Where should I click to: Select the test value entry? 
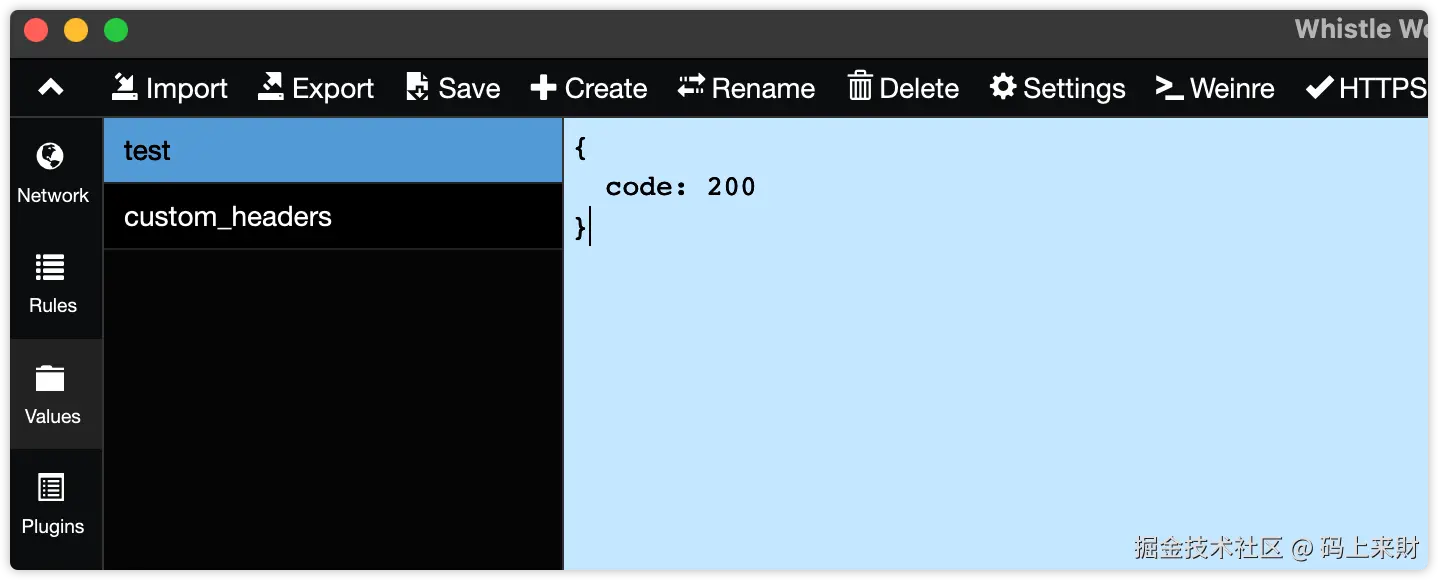tap(332, 151)
